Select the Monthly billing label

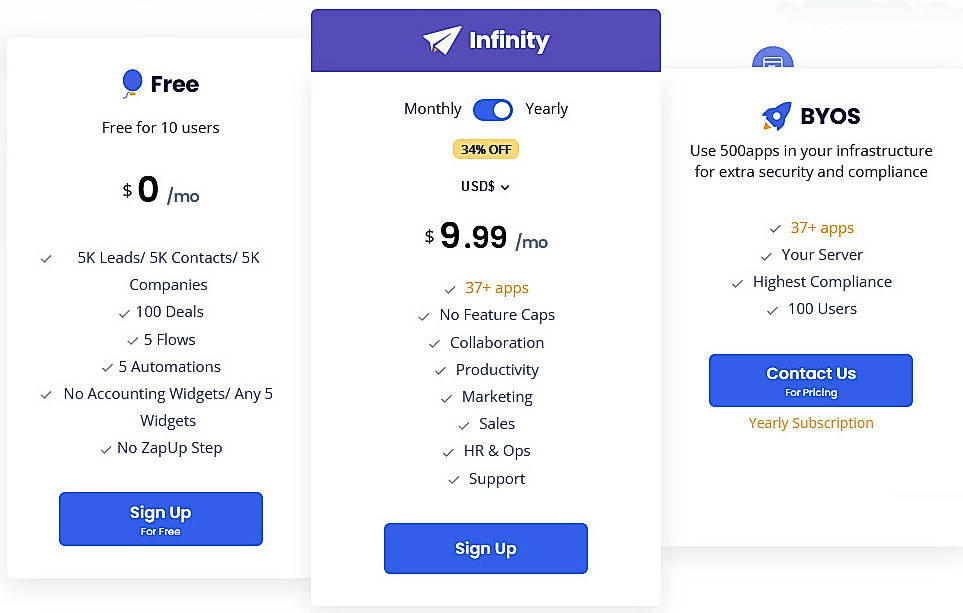(432, 109)
